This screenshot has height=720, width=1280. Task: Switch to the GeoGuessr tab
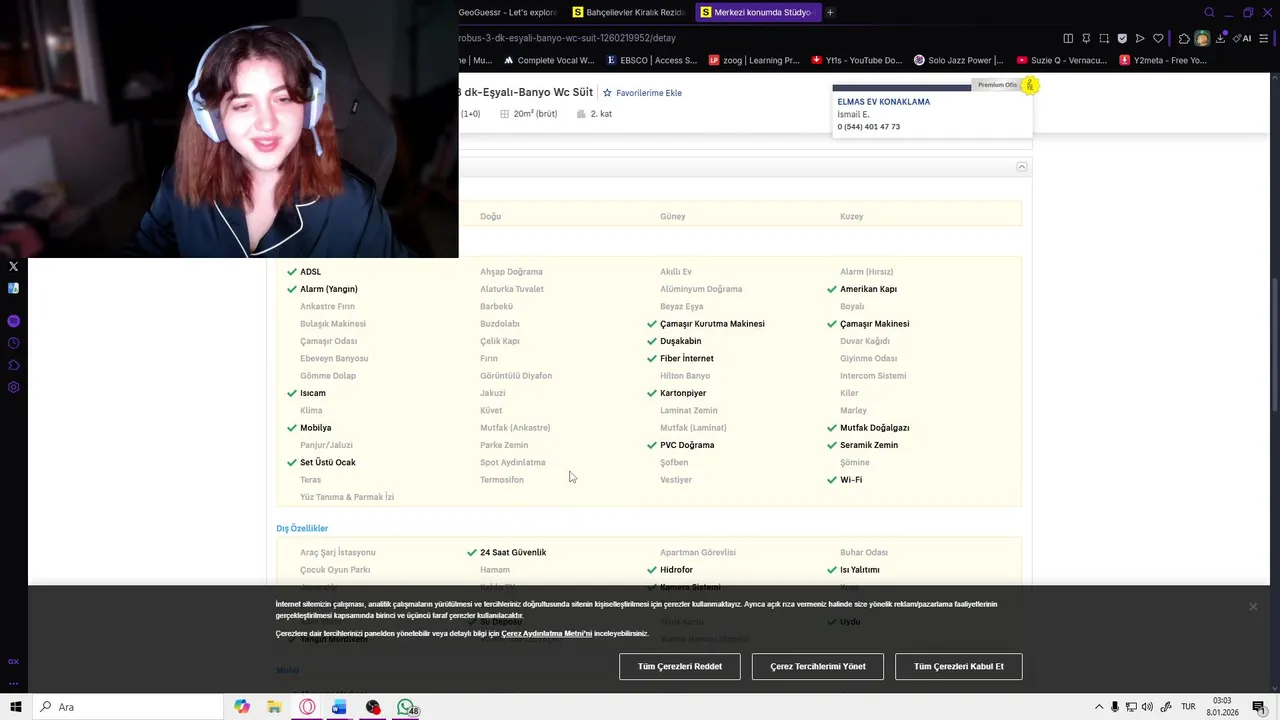(509, 12)
